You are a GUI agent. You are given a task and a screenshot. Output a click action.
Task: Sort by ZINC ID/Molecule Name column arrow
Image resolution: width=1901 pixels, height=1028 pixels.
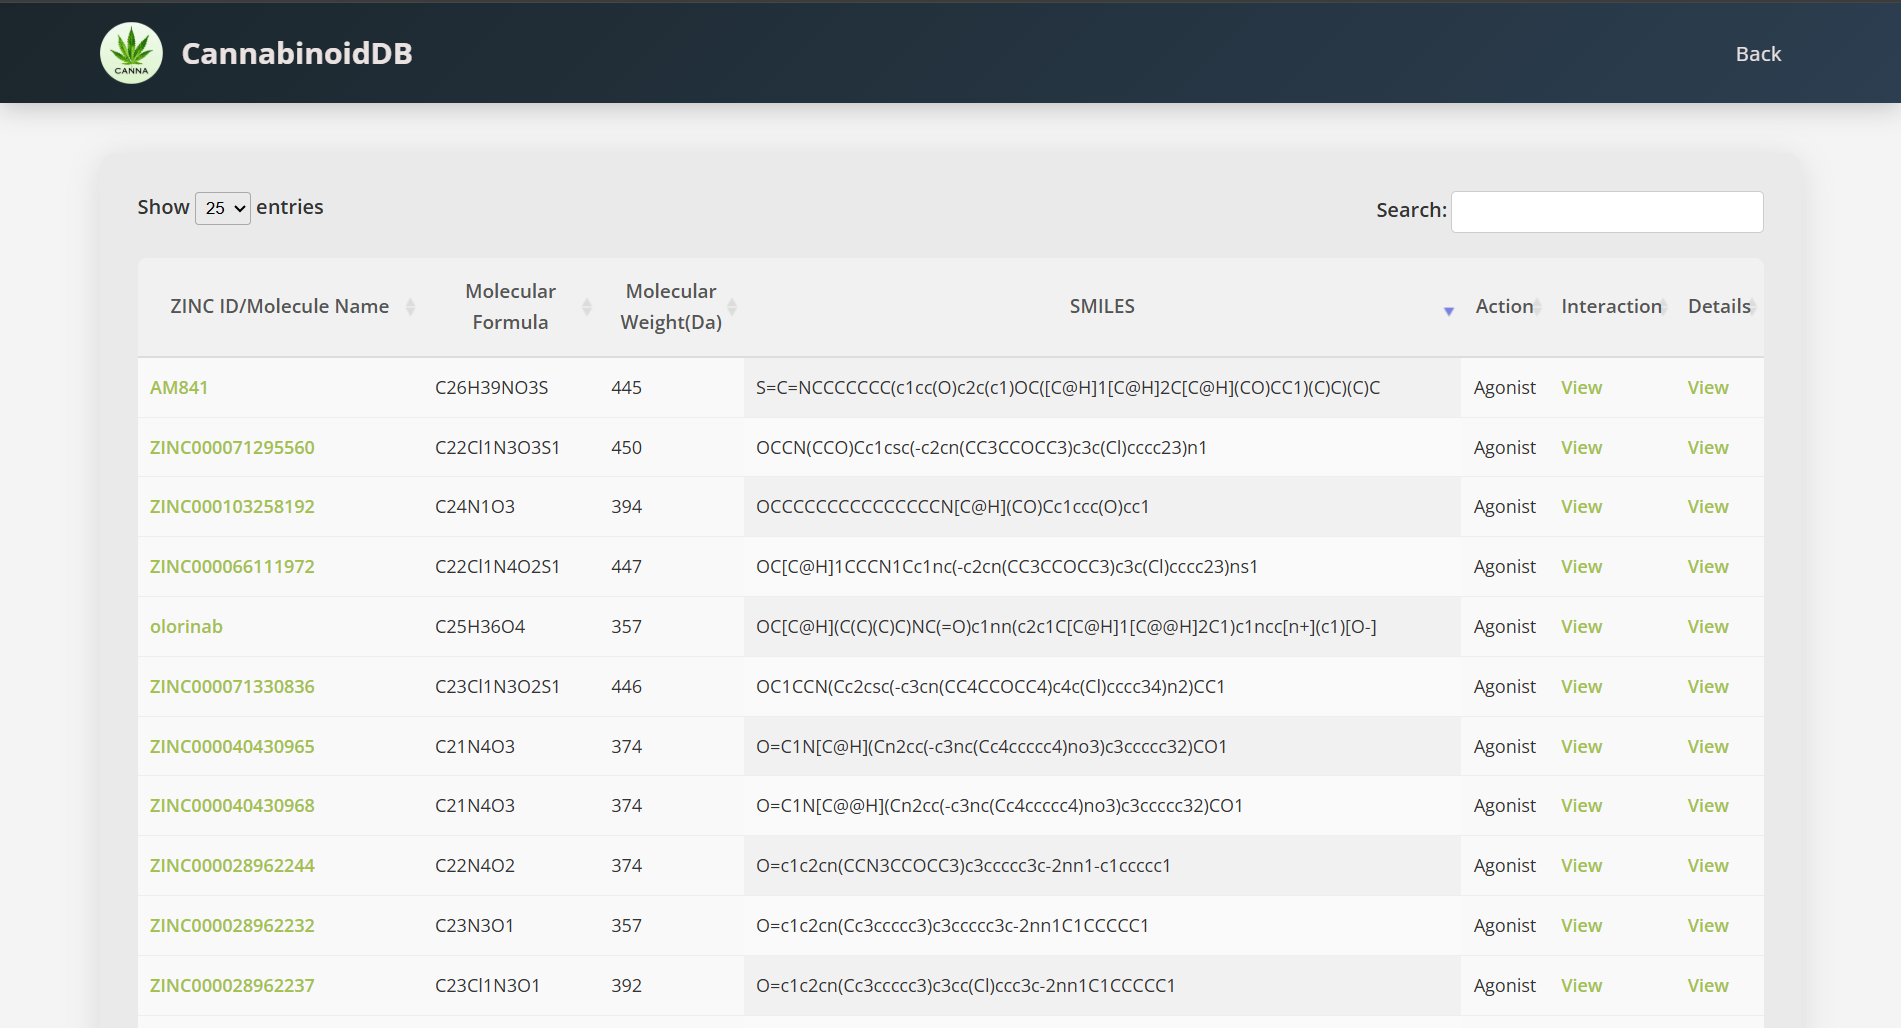pyautogui.click(x=411, y=307)
